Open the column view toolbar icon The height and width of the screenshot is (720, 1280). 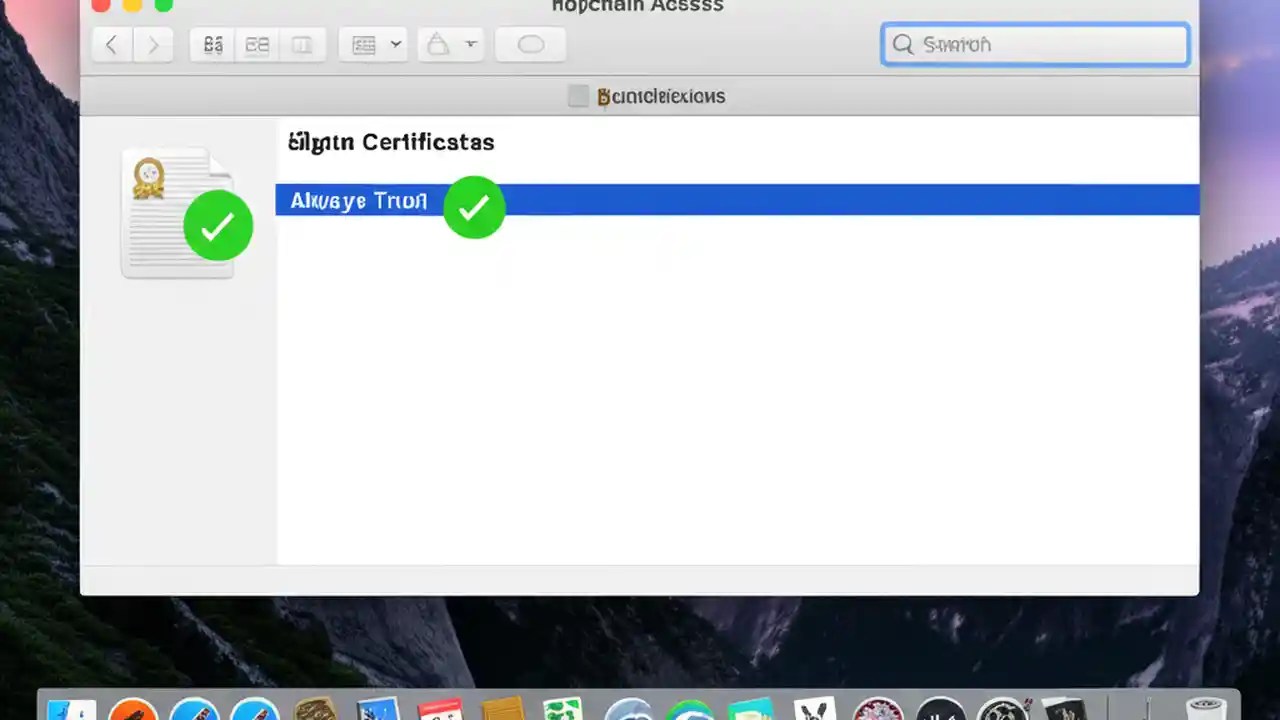tap(303, 44)
